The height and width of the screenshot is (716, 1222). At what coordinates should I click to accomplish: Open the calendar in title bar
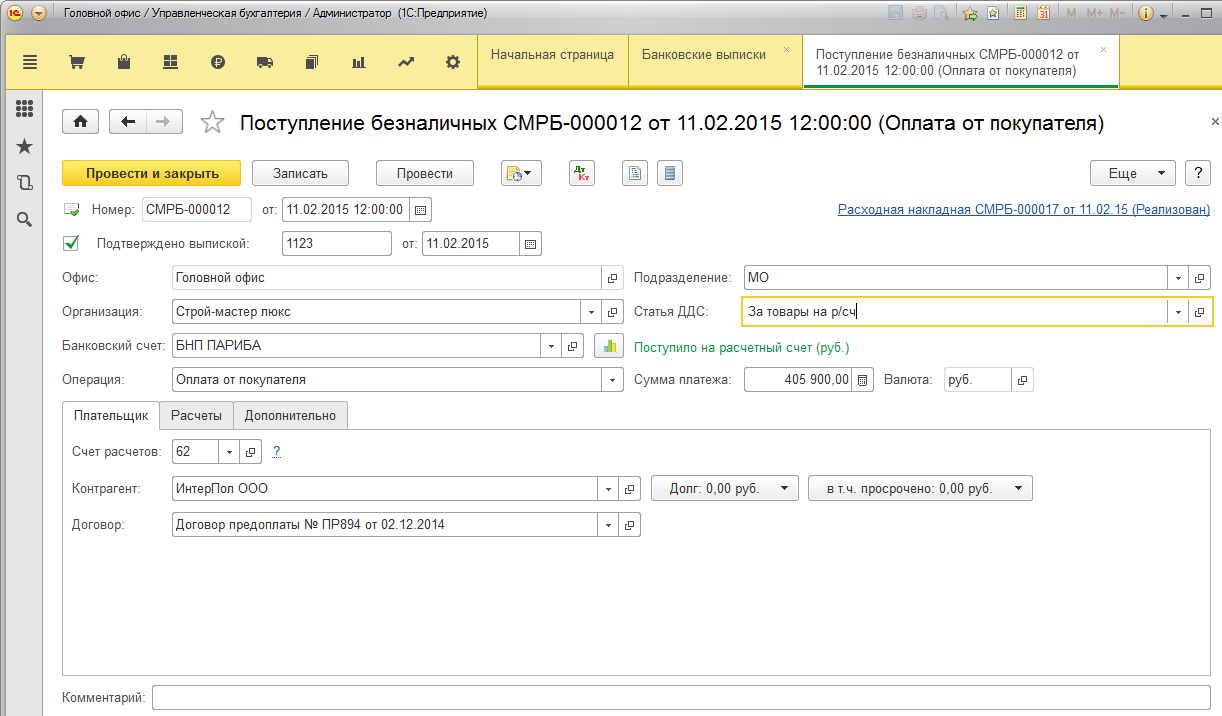pos(1043,13)
